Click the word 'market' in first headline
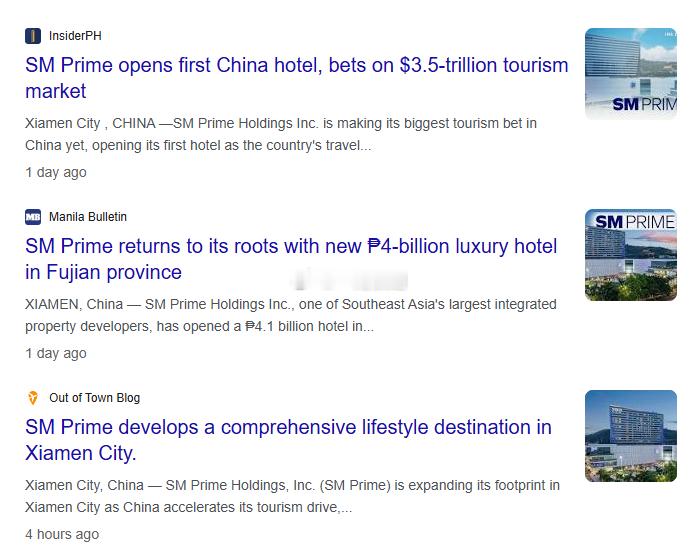Viewport: 700px width, 559px height. point(55,92)
